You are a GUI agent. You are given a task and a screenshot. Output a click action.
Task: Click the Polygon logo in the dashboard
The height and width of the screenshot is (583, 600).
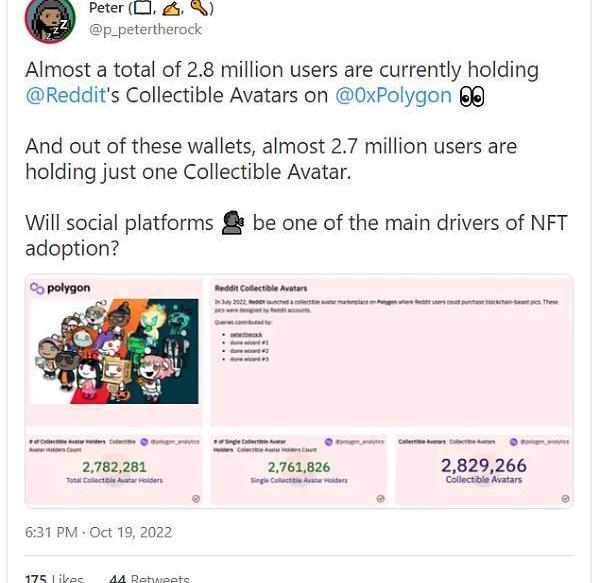[x=60, y=288]
